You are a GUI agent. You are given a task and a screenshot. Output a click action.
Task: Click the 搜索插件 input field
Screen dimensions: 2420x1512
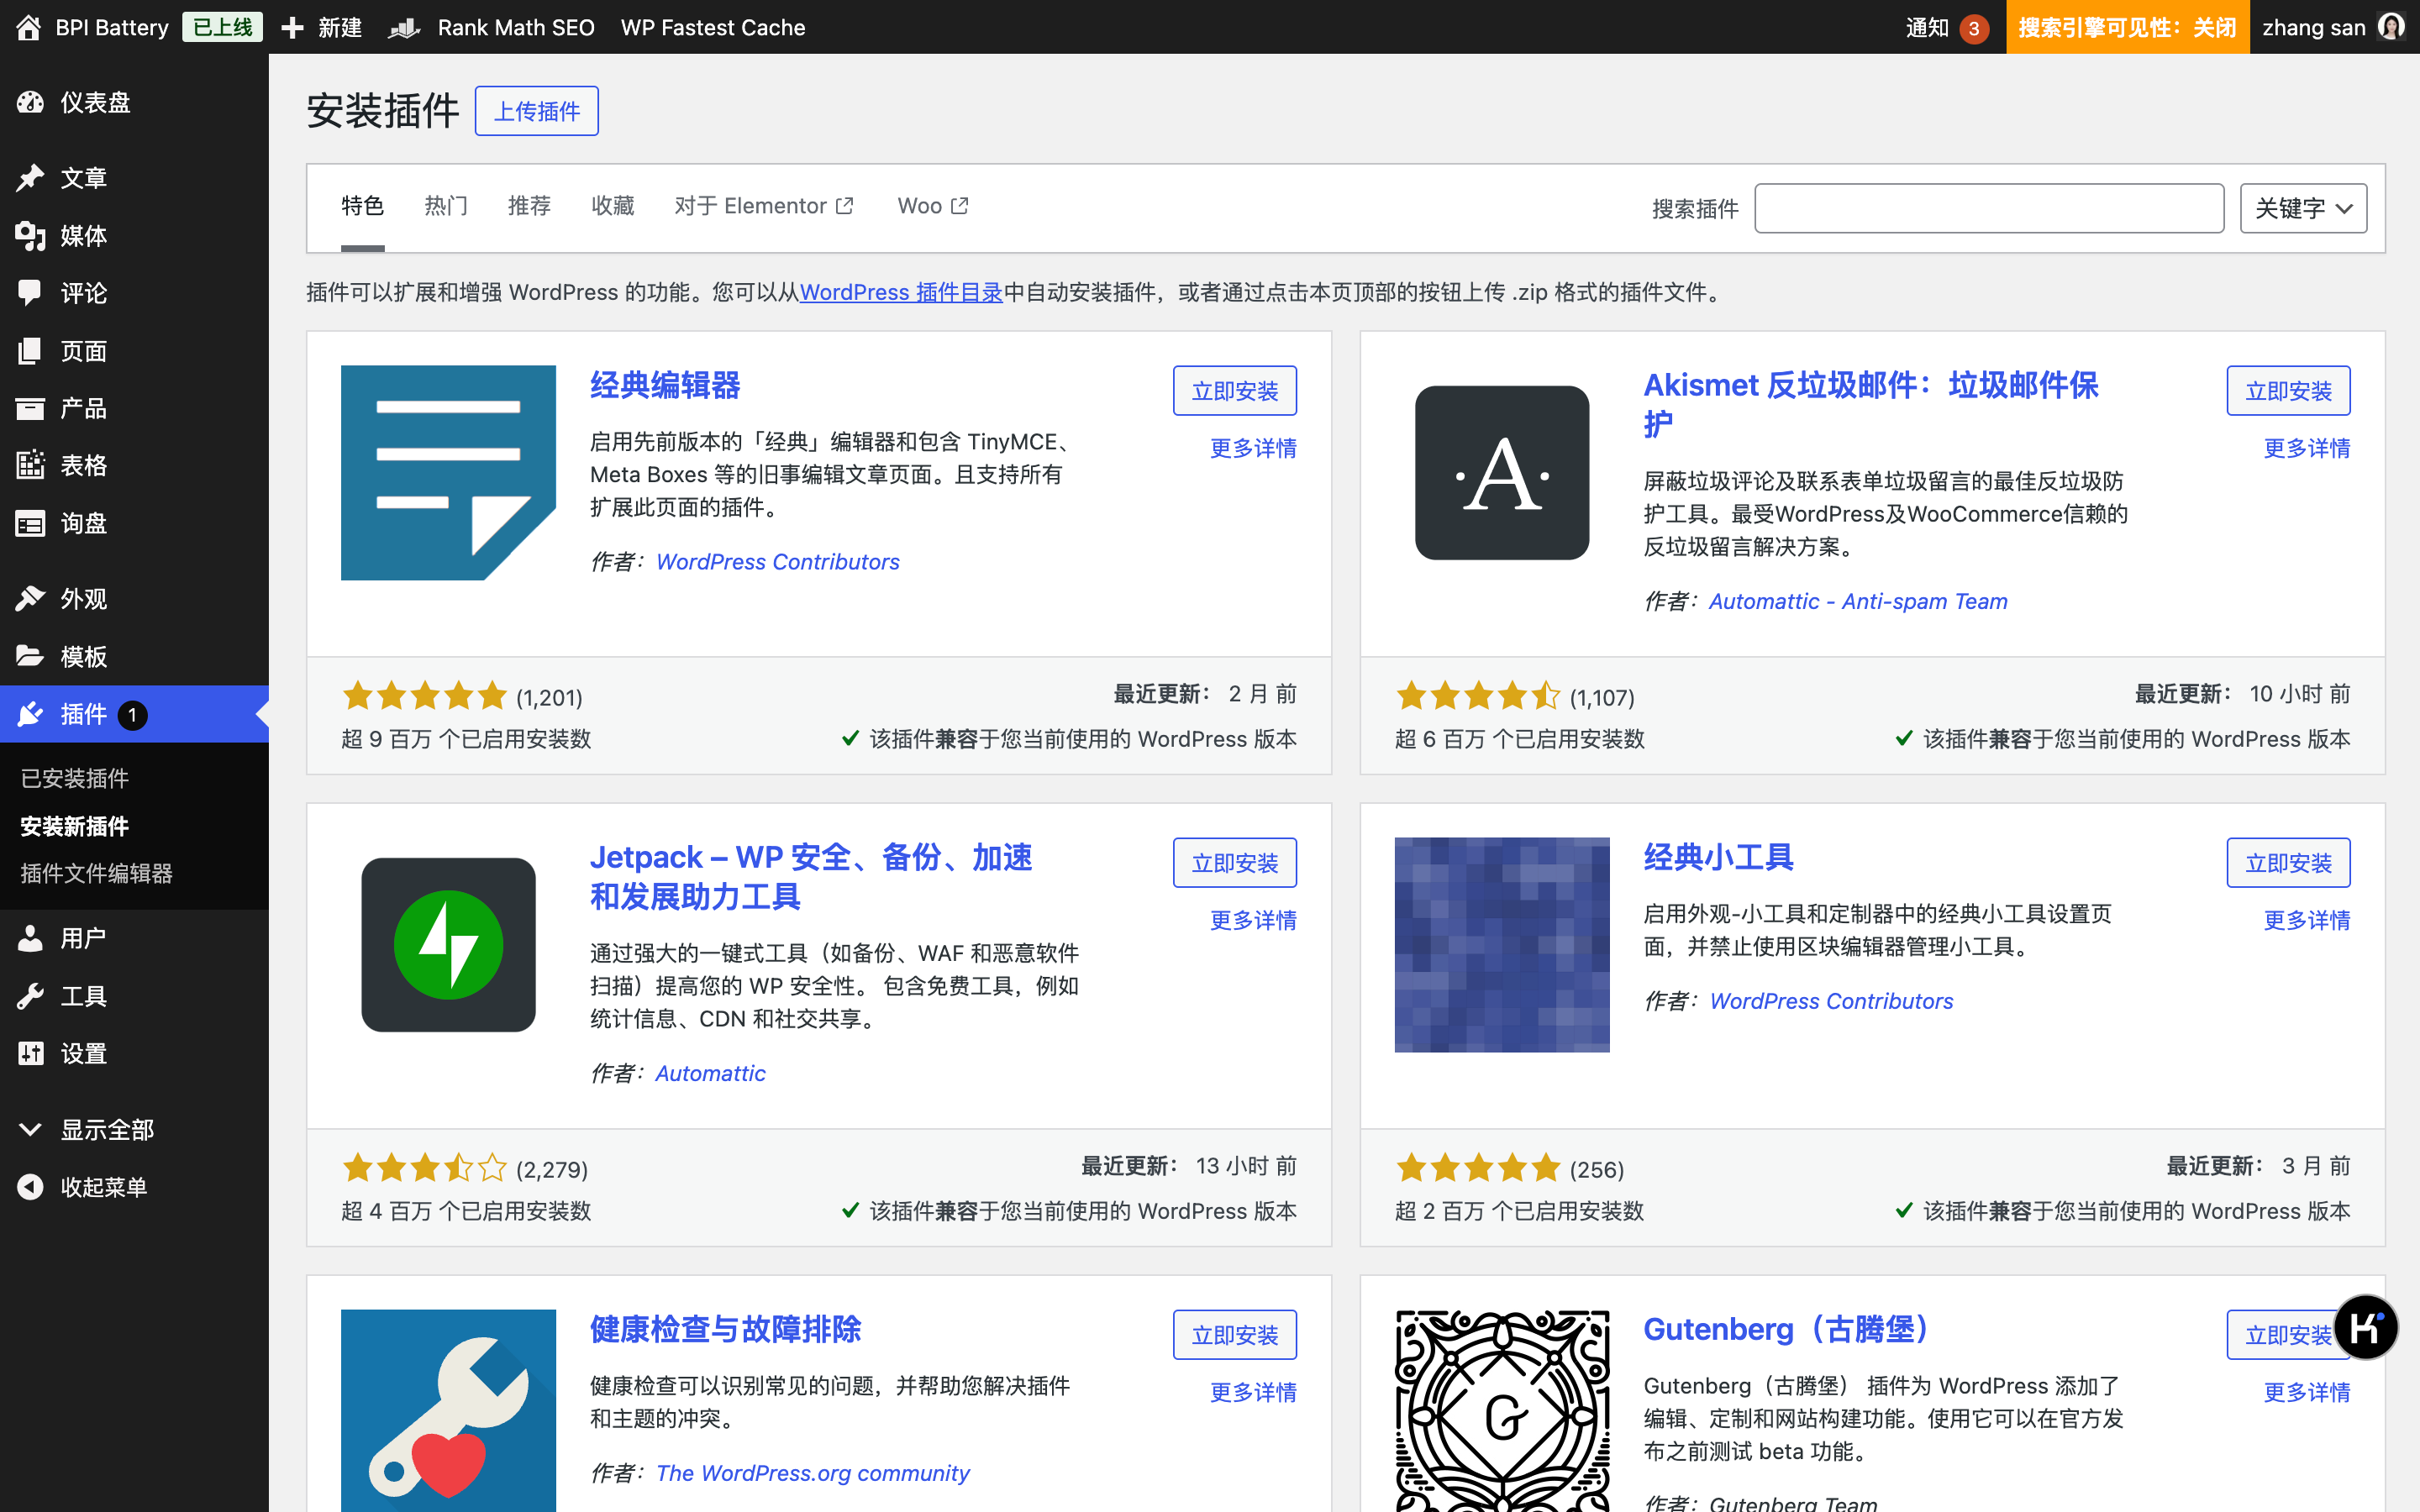[1988, 208]
